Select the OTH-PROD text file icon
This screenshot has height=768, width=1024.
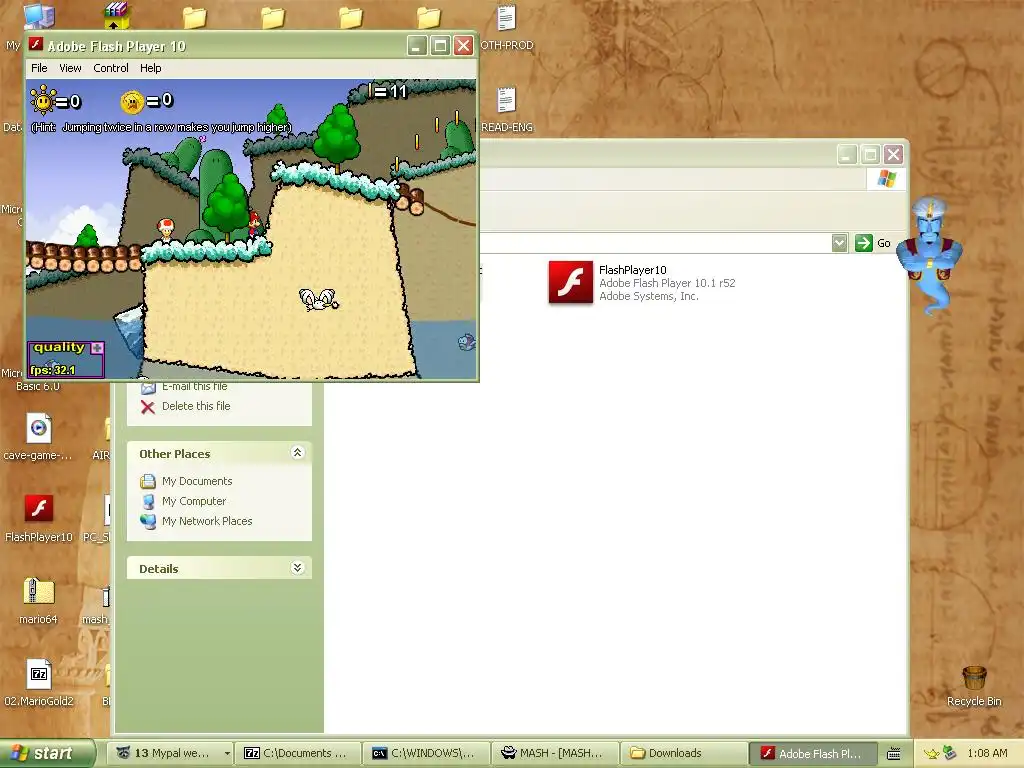point(507,27)
